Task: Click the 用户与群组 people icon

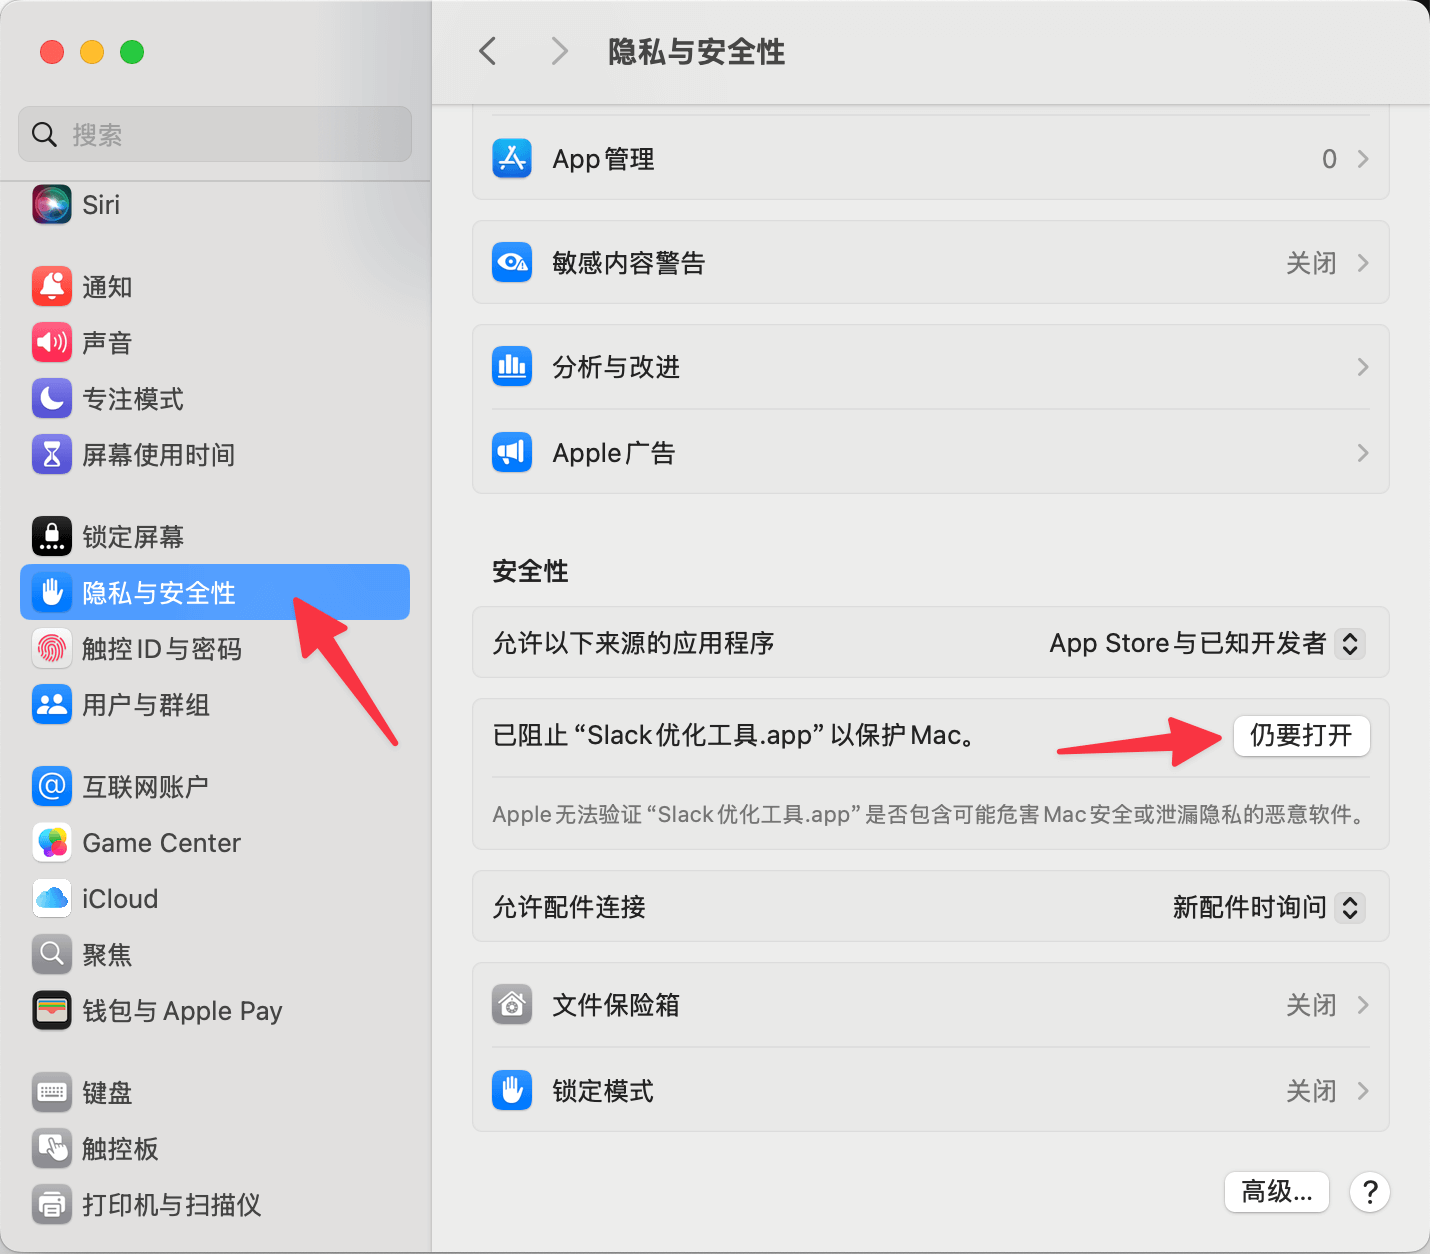Action: tap(52, 705)
